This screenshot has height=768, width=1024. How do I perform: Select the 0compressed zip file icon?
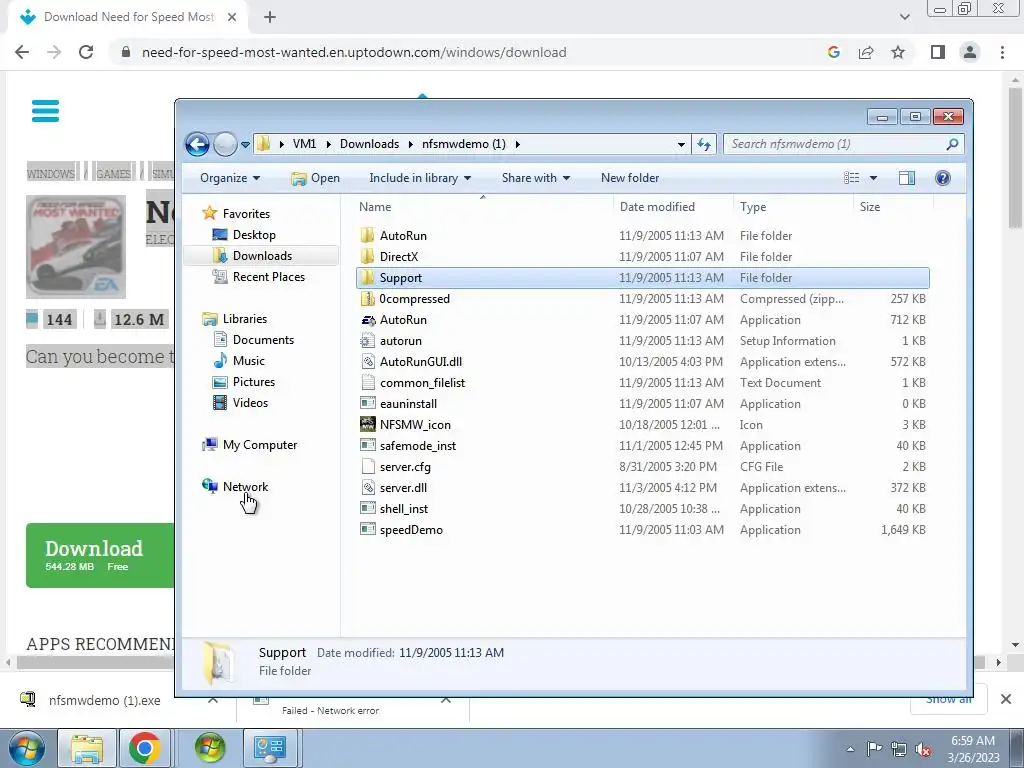pos(368,298)
